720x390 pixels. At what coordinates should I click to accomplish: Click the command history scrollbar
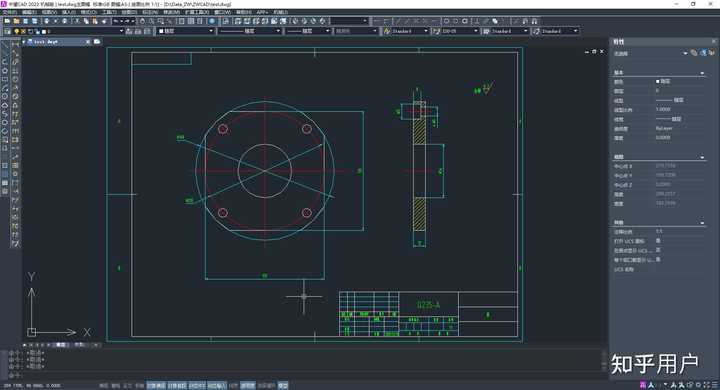(x=604, y=360)
